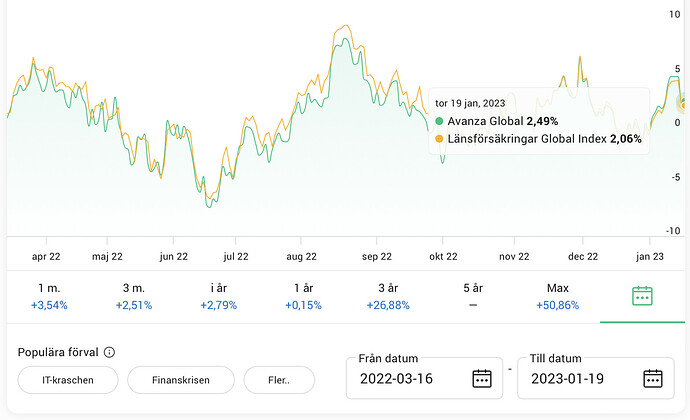Image resolution: width=690 pixels, height=420 pixels.
Task: Click the 'okt 22' axis label
Action: click(x=443, y=257)
